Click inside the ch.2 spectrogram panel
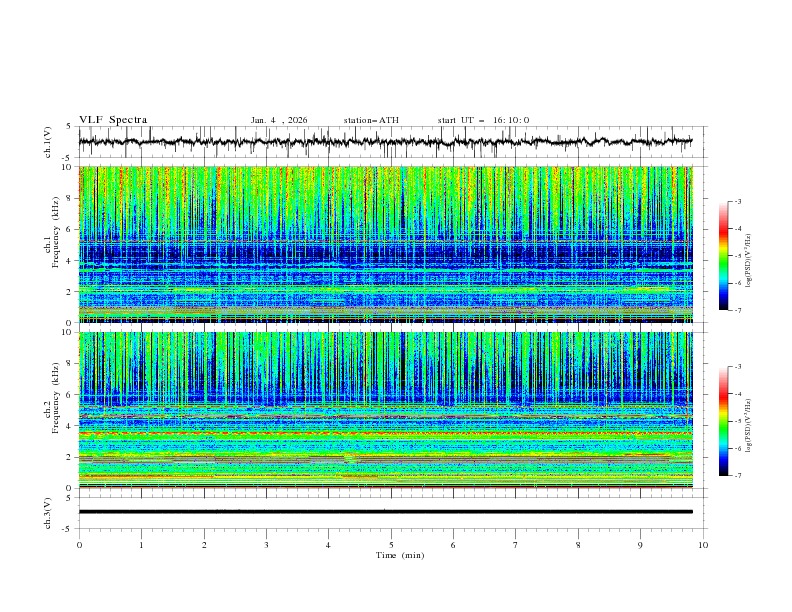Viewport: 792px width, 612px height. tap(385, 410)
